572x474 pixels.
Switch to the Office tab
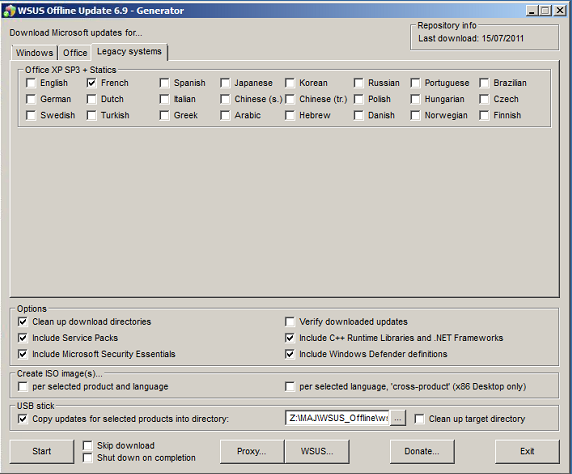pos(75,53)
